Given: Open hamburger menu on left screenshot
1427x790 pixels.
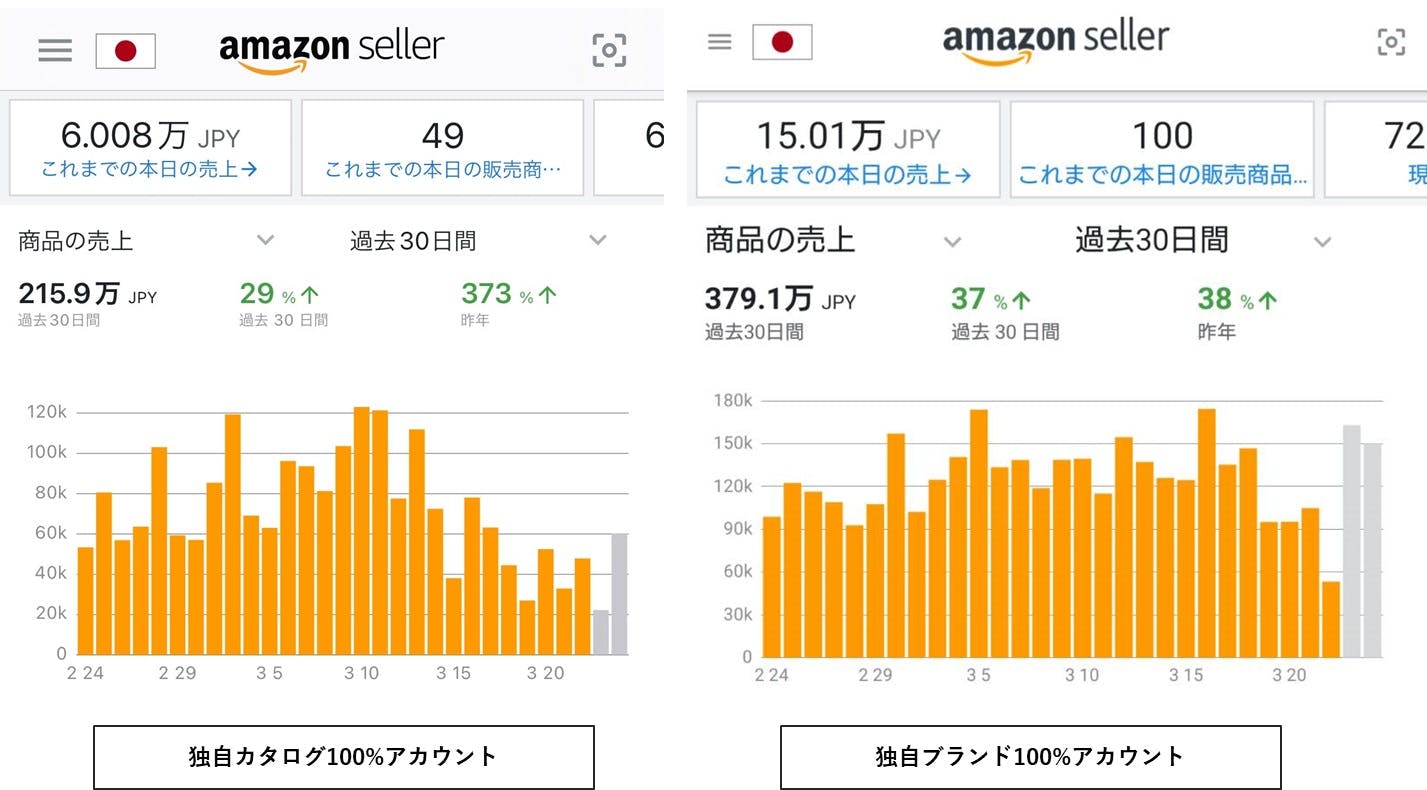Looking at the screenshot, I should 55,51.
